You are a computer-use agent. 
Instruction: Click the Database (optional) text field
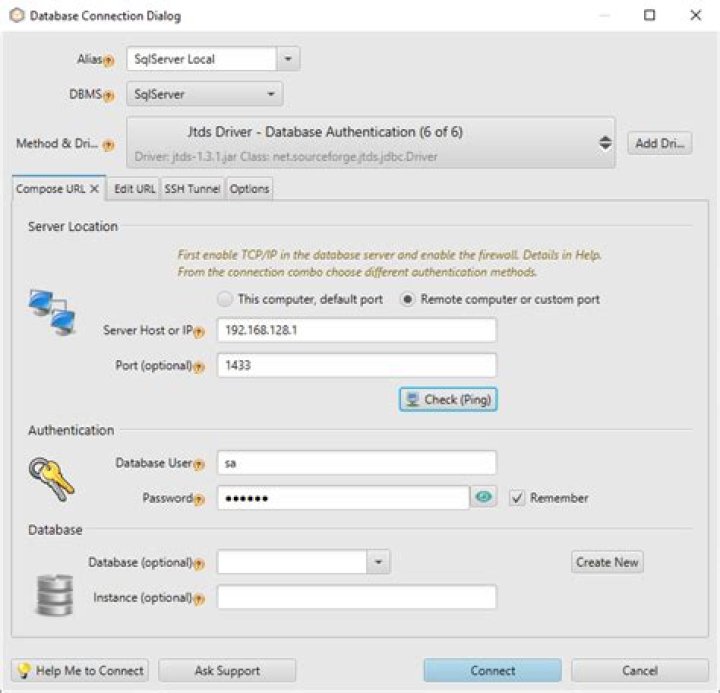pyautogui.click(x=292, y=562)
